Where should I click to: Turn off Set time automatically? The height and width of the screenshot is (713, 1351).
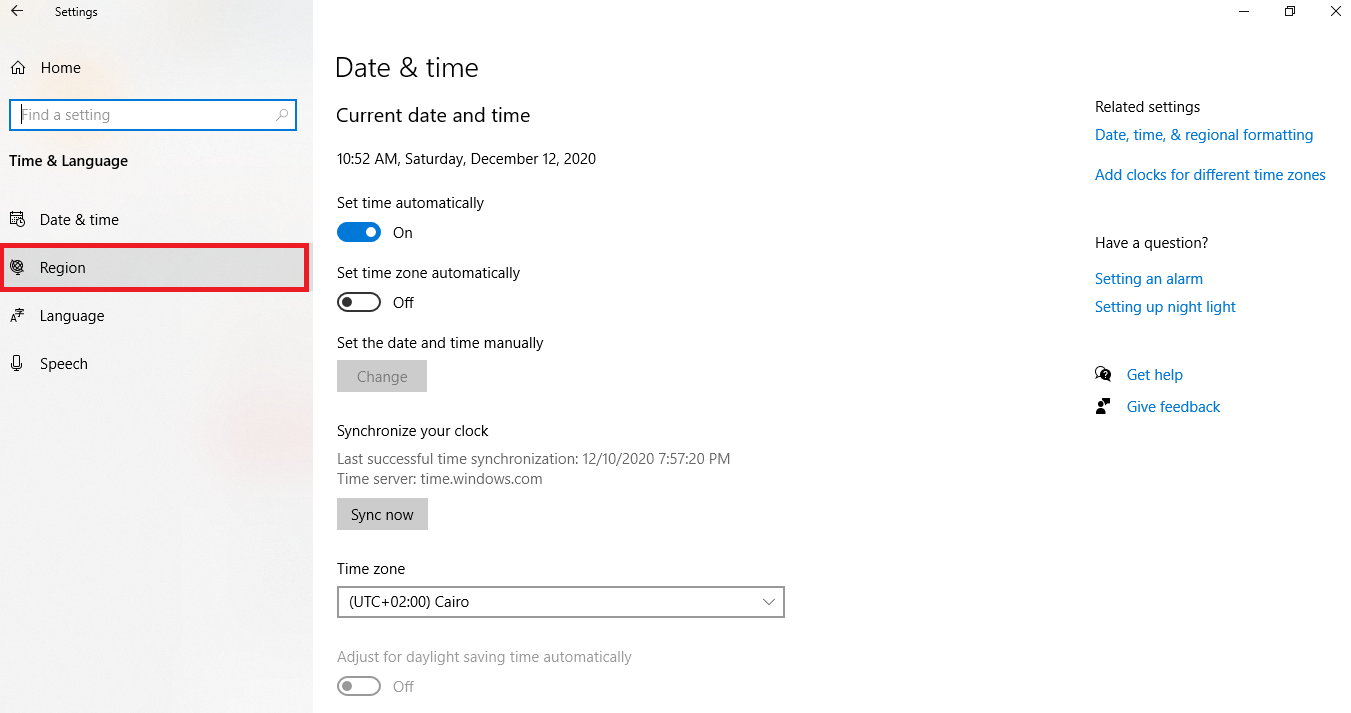(359, 233)
